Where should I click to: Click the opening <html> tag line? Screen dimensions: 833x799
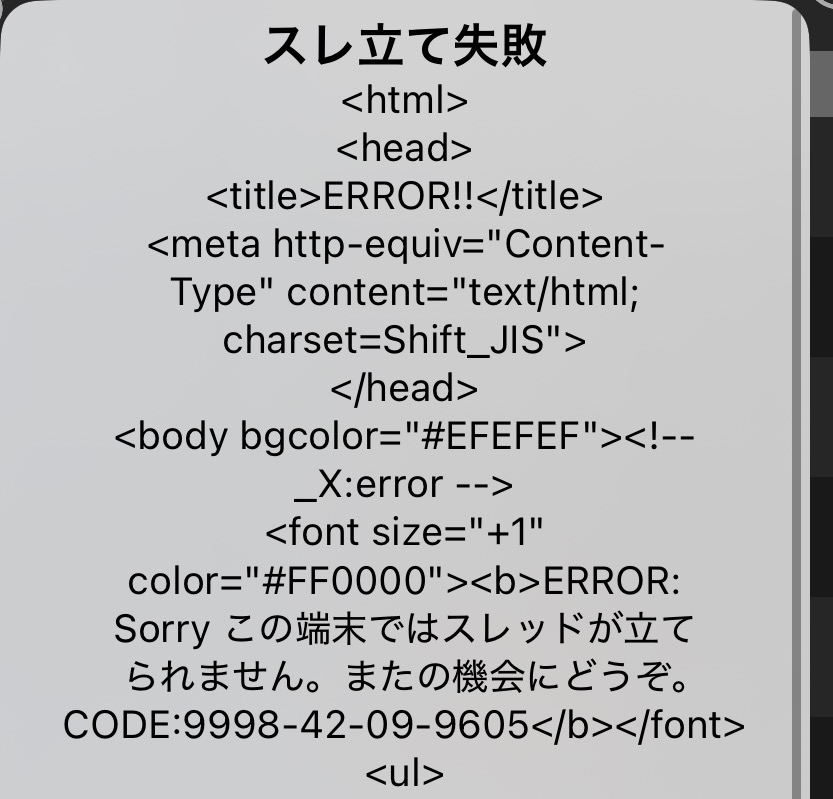404,100
